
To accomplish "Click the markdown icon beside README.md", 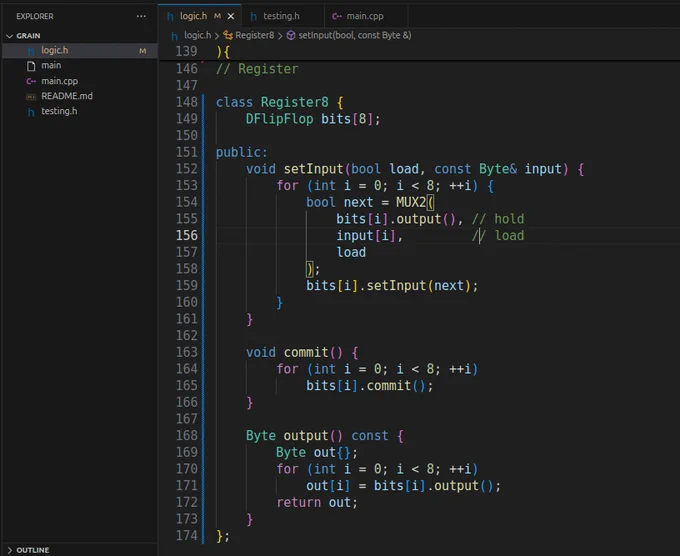I will click(x=31, y=96).
